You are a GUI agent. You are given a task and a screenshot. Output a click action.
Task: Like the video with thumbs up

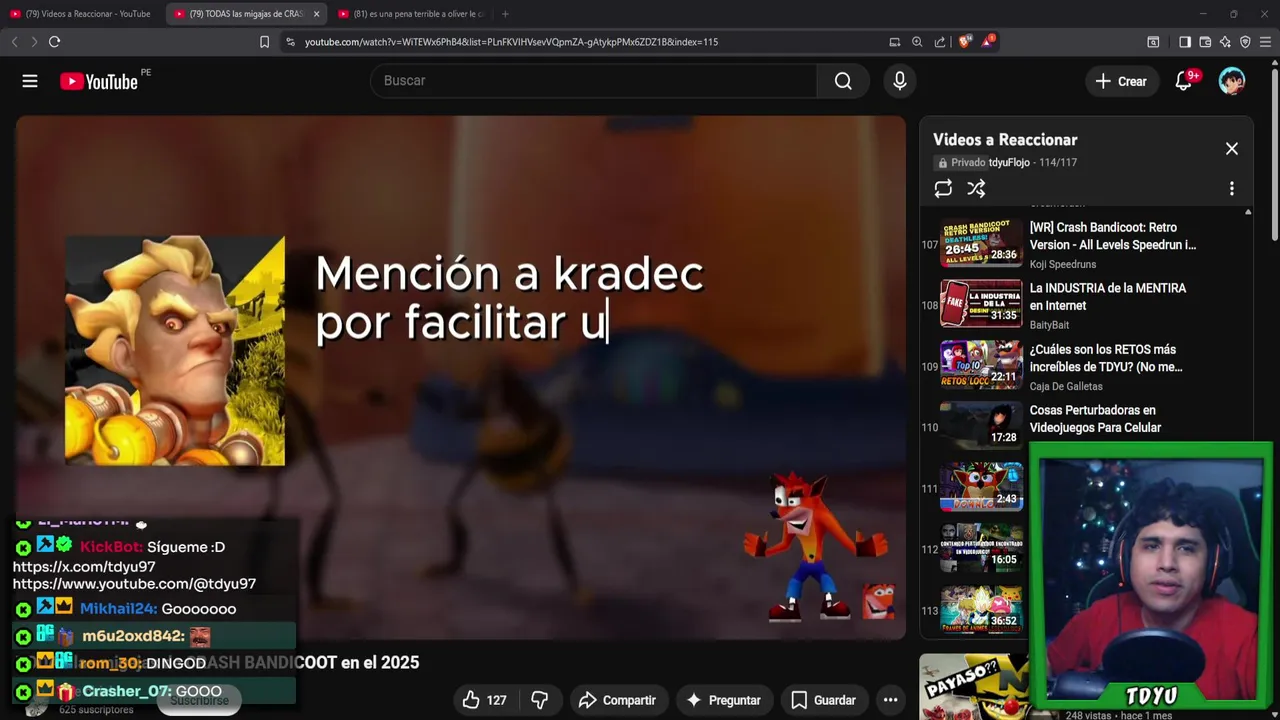[x=484, y=700]
